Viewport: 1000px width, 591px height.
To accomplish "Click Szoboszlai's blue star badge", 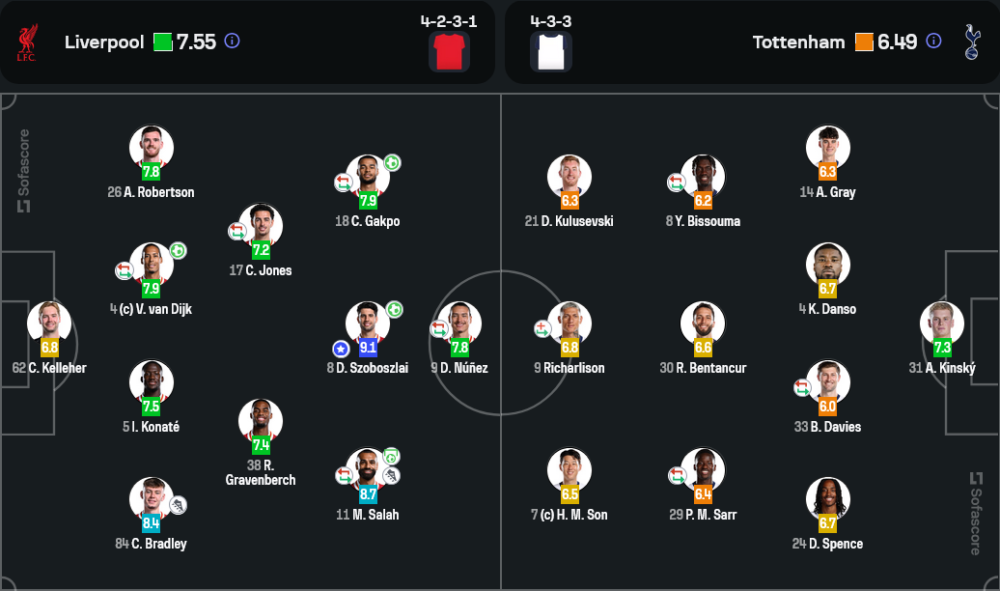I will (x=341, y=348).
